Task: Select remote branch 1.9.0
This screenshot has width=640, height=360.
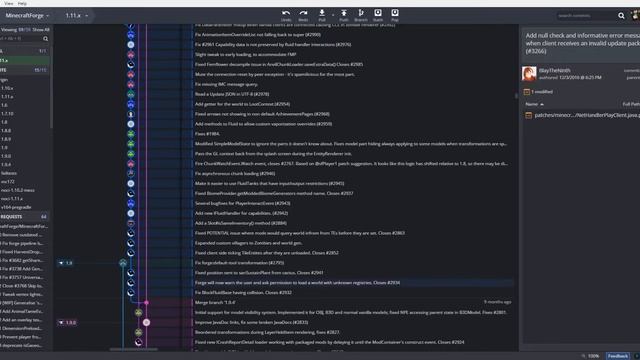Action: tap(6, 156)
